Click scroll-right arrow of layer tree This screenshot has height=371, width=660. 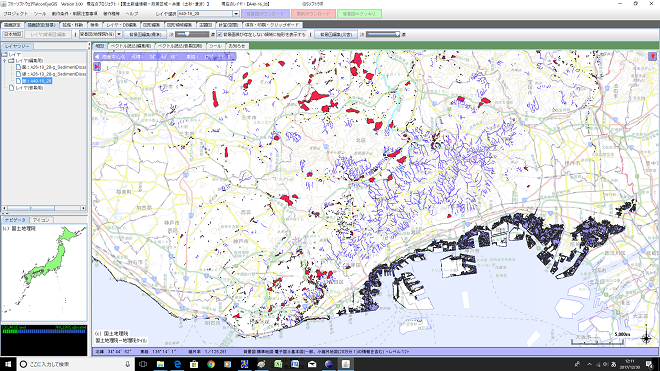[83, 208]
